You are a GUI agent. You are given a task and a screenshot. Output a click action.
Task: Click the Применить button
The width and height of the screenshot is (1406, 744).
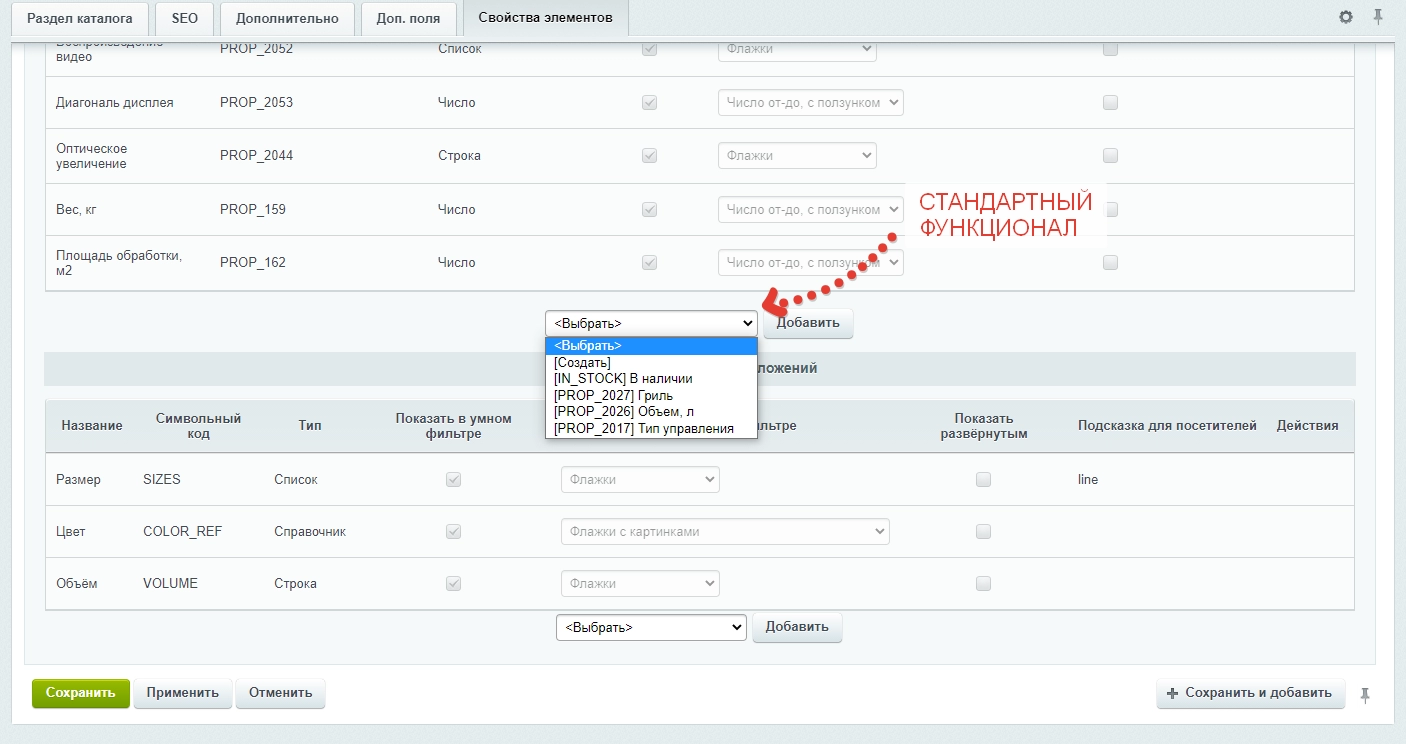pos(183,693)
